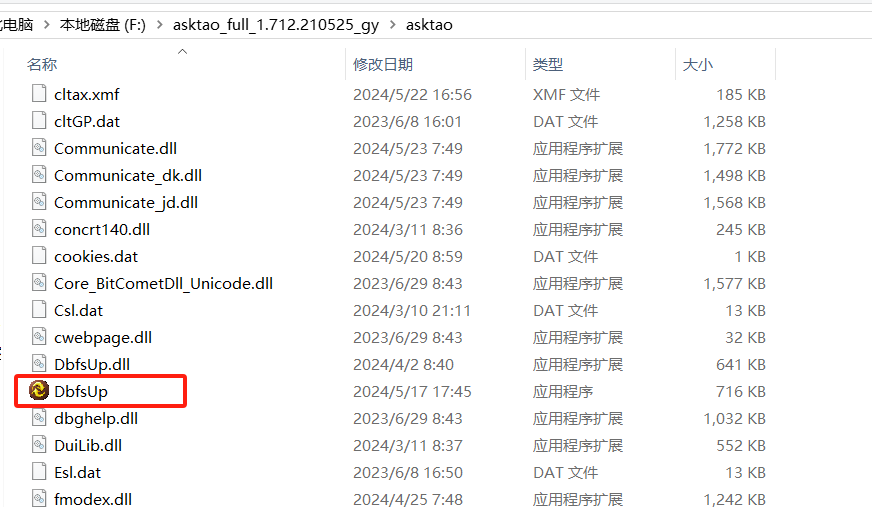Select the DbfsUp application icon
Screen dimensions: 872x507
tap(39, 390)
